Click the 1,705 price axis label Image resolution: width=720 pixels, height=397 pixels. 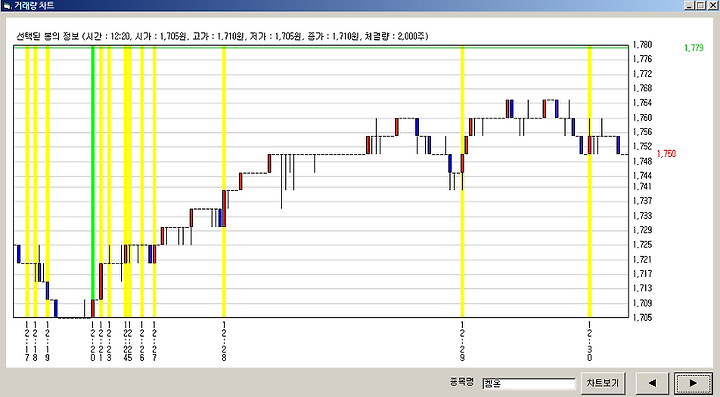pos(642,317)
